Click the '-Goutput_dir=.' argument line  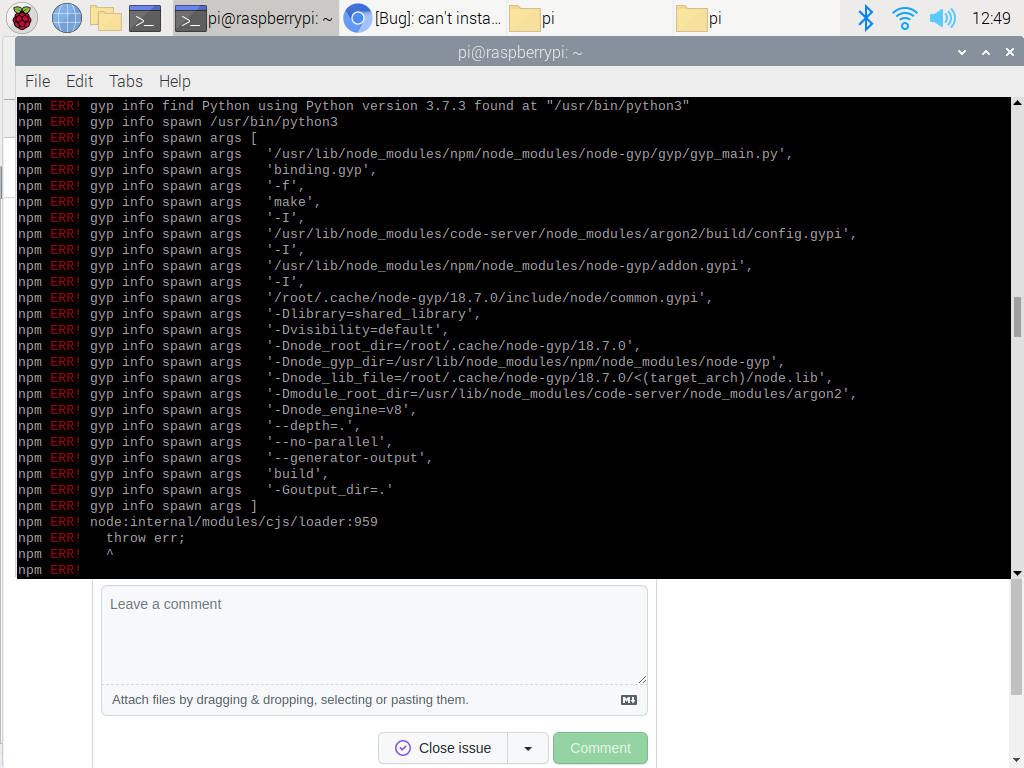coord(330,490)
